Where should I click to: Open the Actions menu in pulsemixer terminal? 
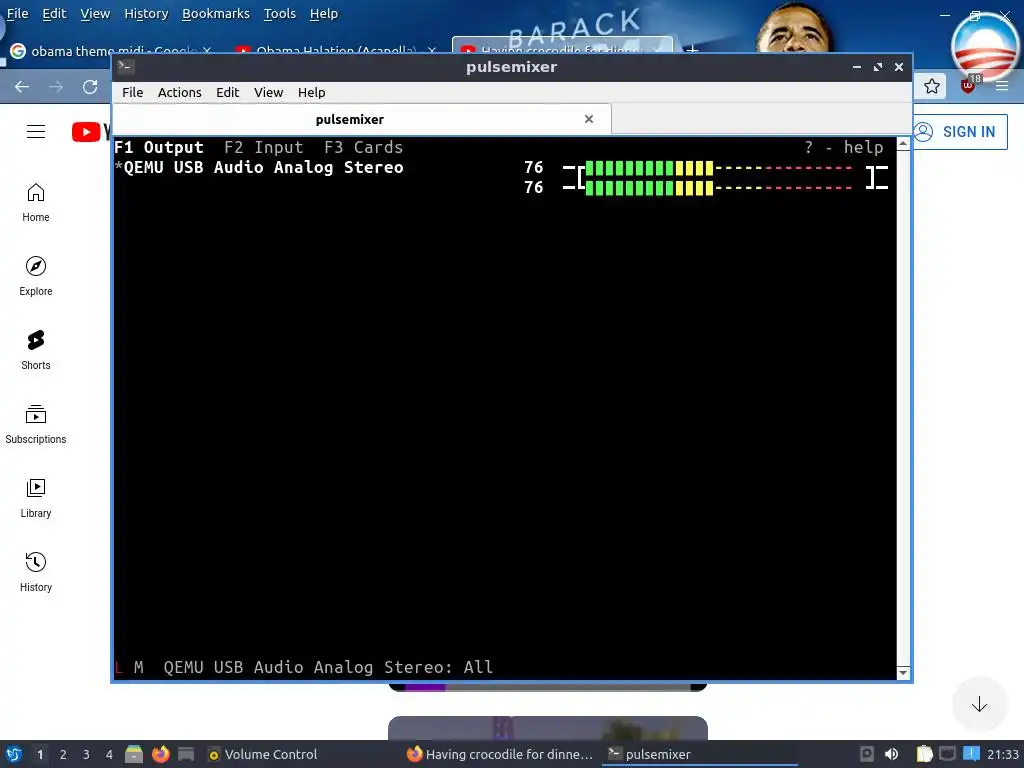(180, 92)
